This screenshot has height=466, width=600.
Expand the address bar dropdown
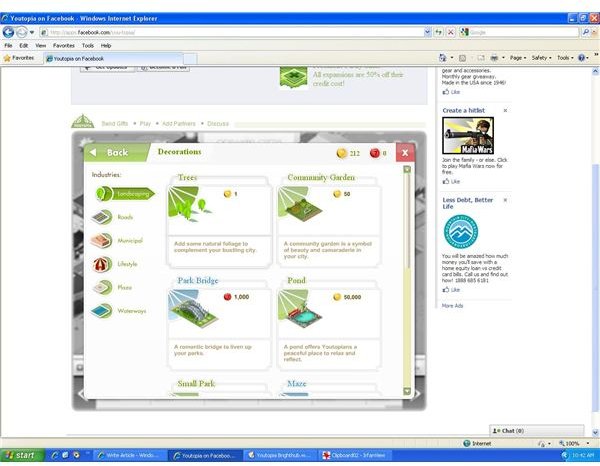point(428,33)
